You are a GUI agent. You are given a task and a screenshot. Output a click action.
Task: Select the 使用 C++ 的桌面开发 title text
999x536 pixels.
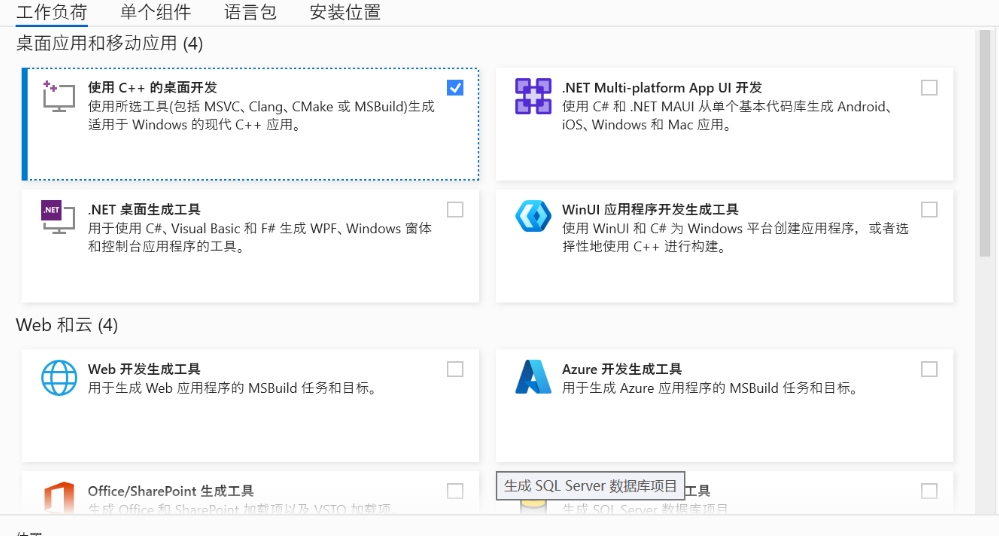click(x=152, y=87)
